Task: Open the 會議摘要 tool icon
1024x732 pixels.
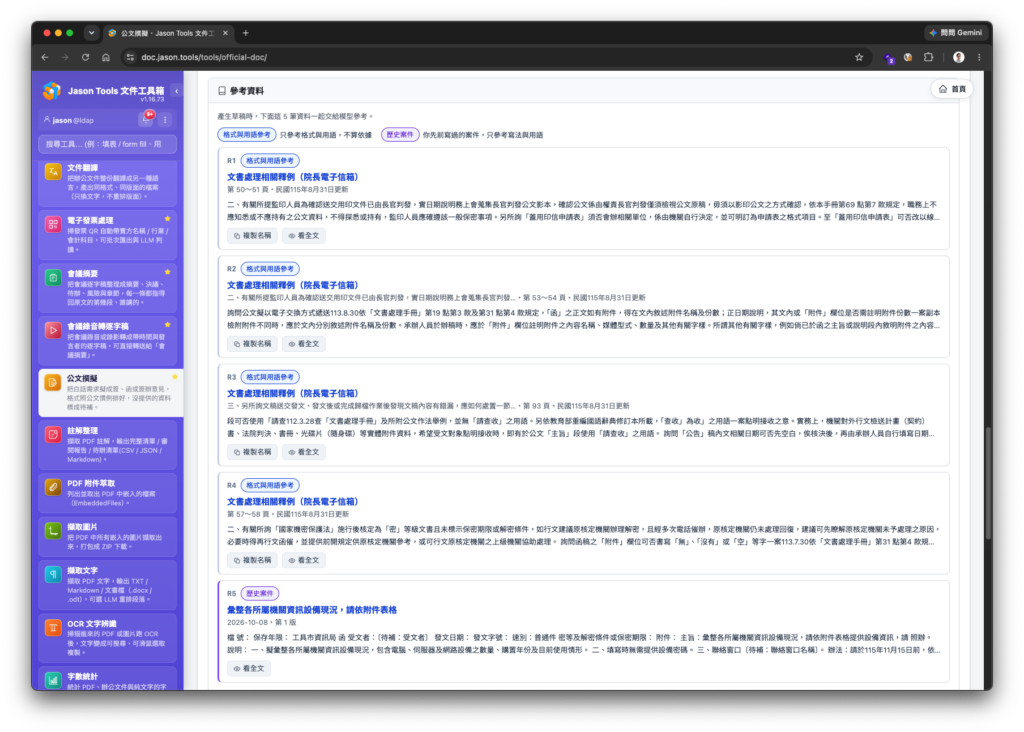Action: click(53, 278)
